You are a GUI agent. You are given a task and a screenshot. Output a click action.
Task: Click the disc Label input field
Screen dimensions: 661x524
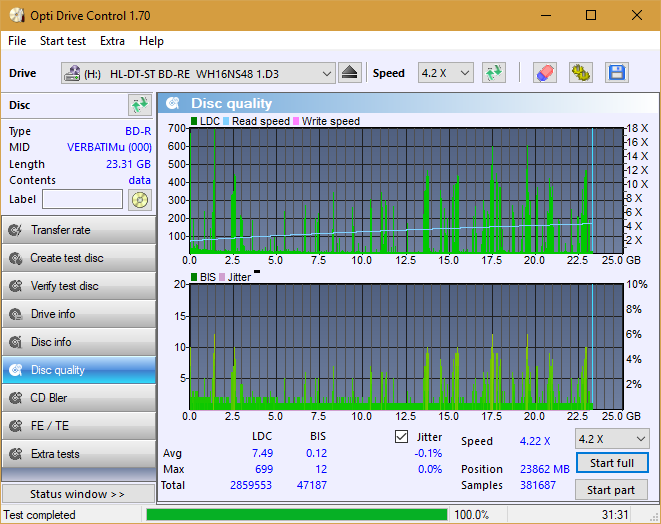[x=82, y=199]
